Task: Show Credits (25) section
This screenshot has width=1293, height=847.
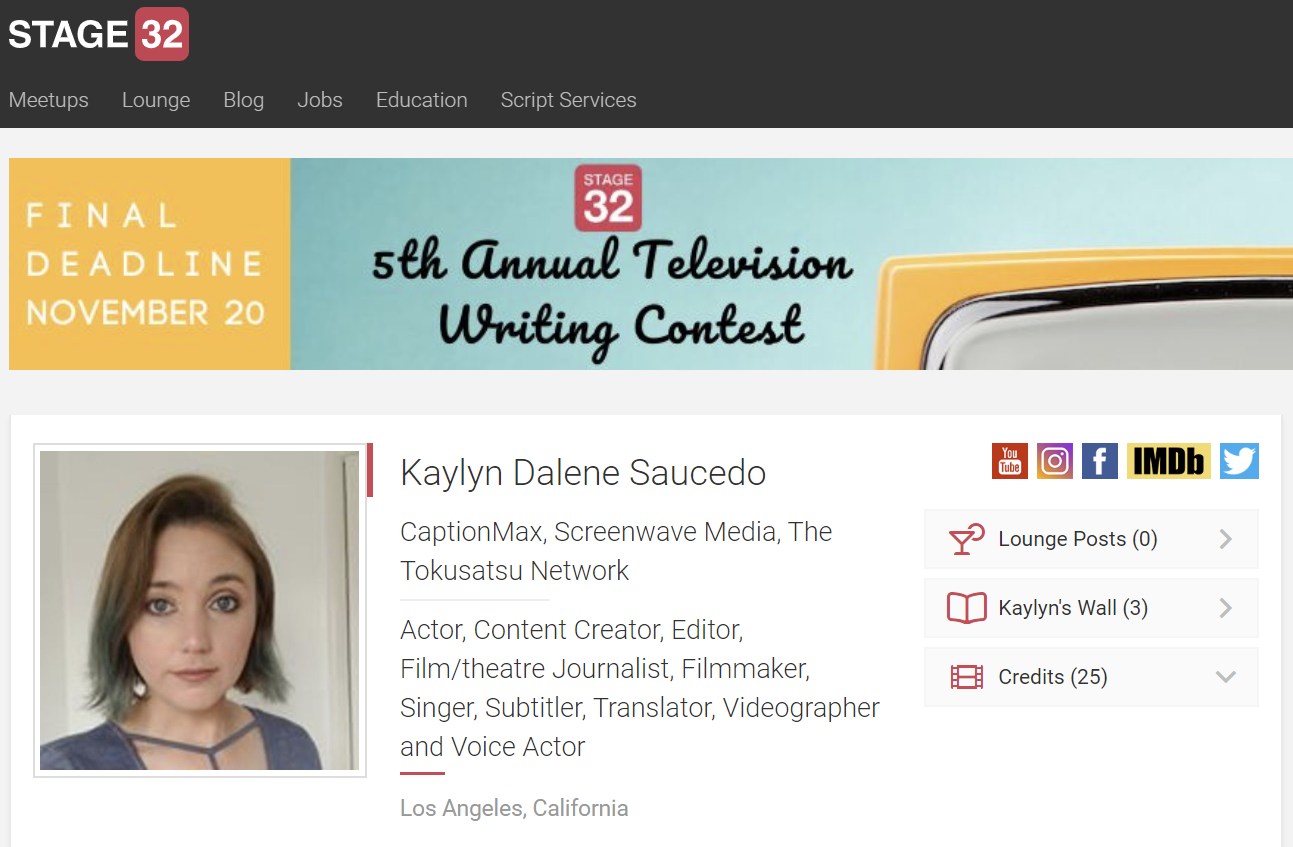Action: point(1091,677)
